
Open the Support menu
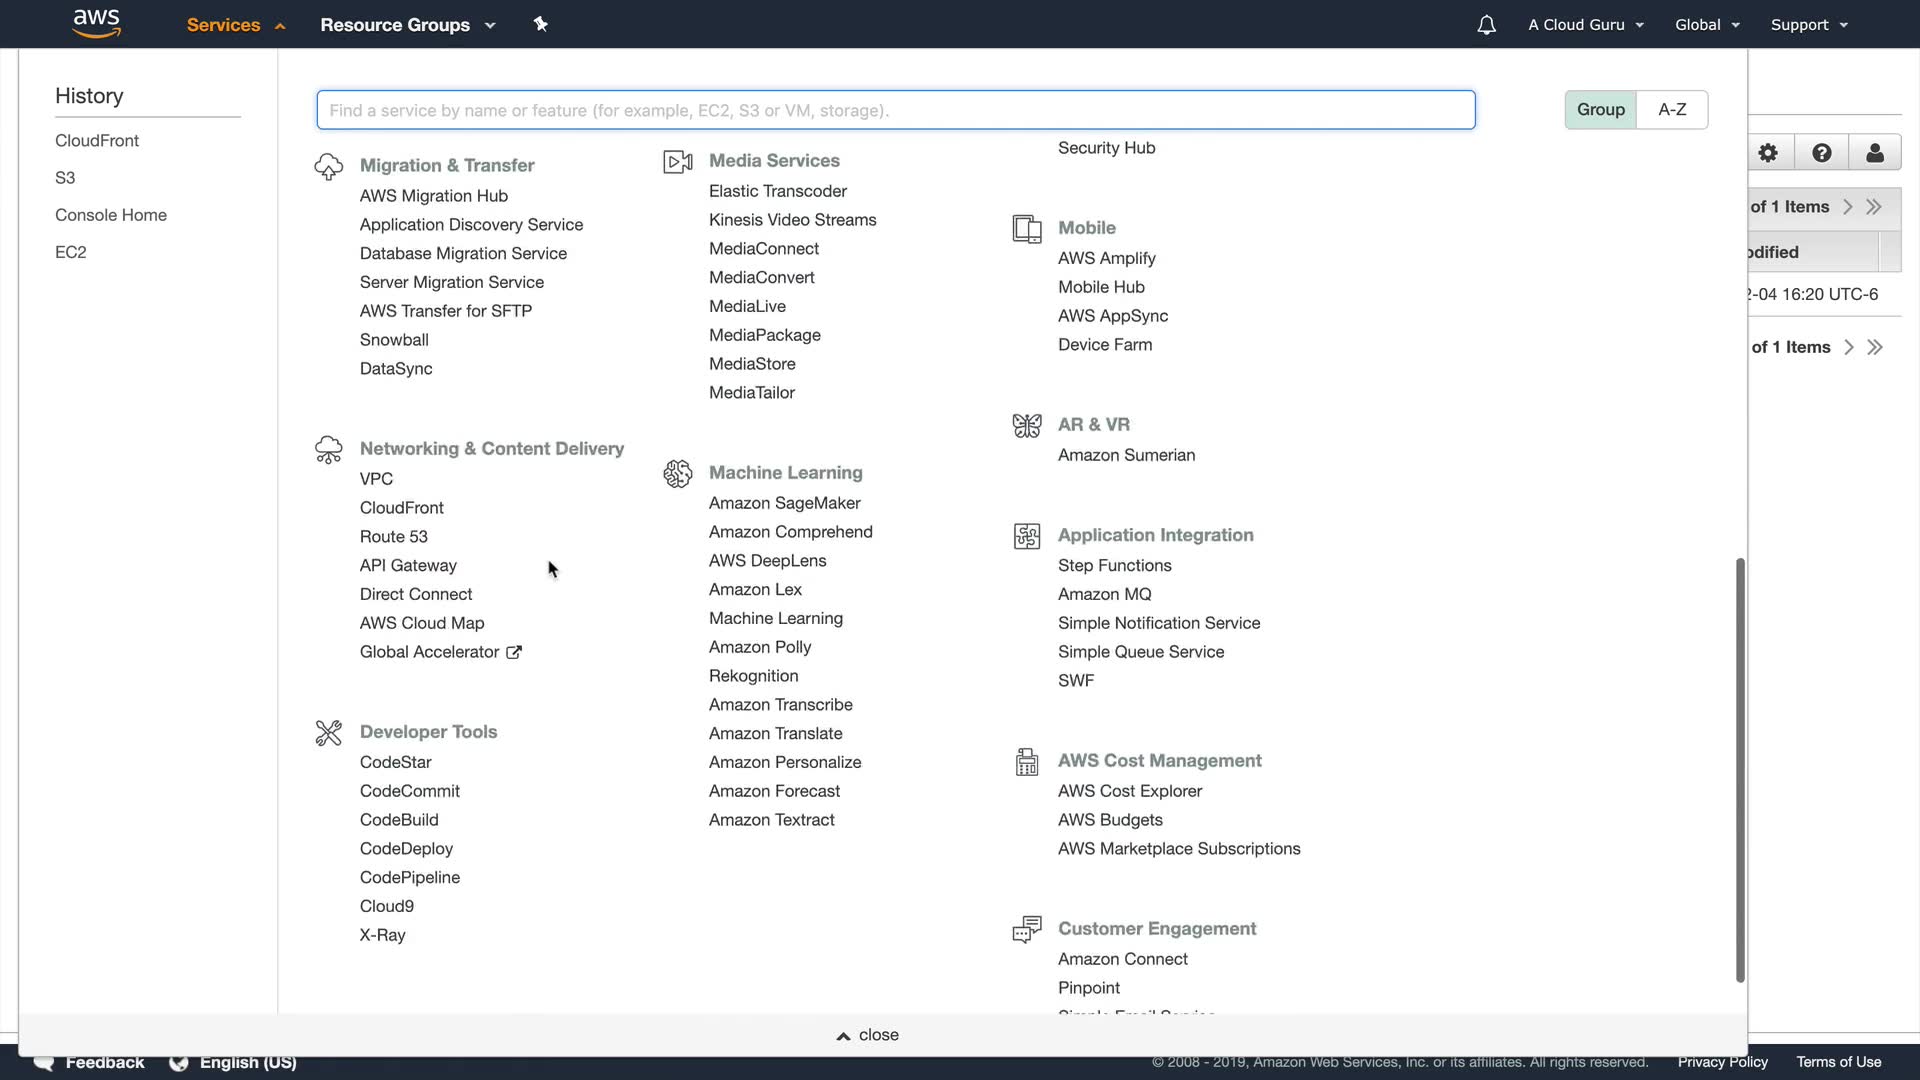coord(1808,25)
